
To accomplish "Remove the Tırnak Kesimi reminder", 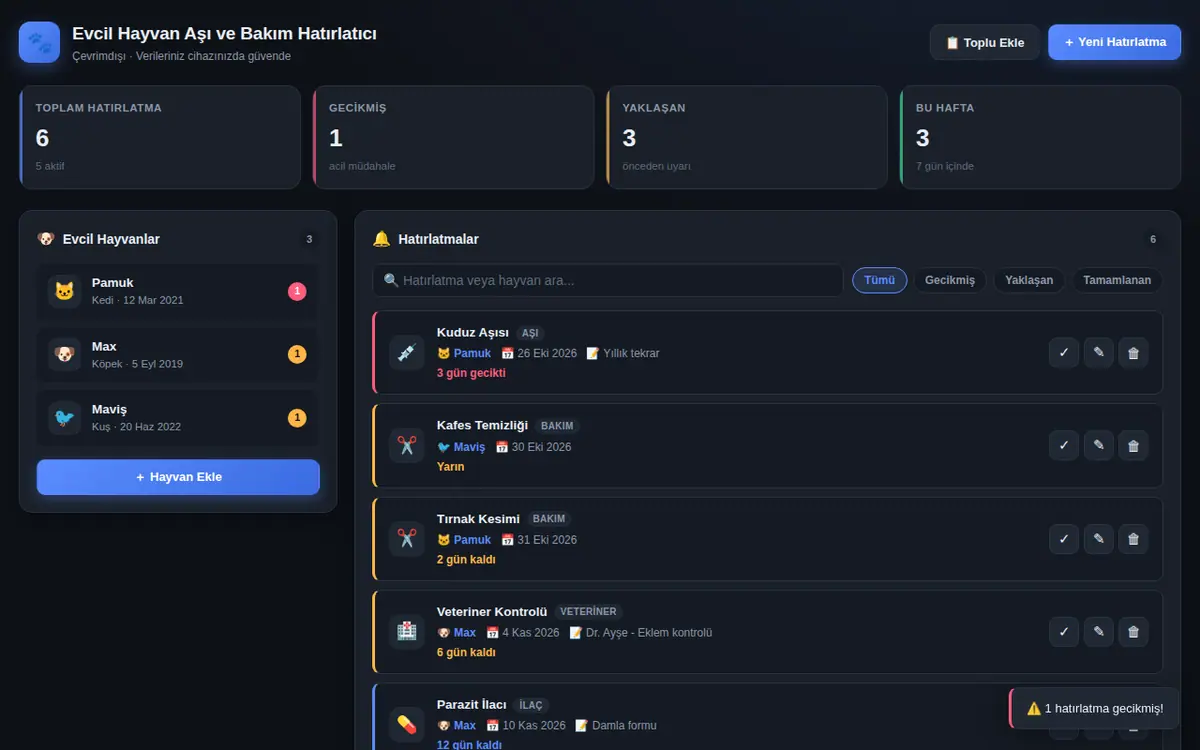I will click(x=1133, y=539).
